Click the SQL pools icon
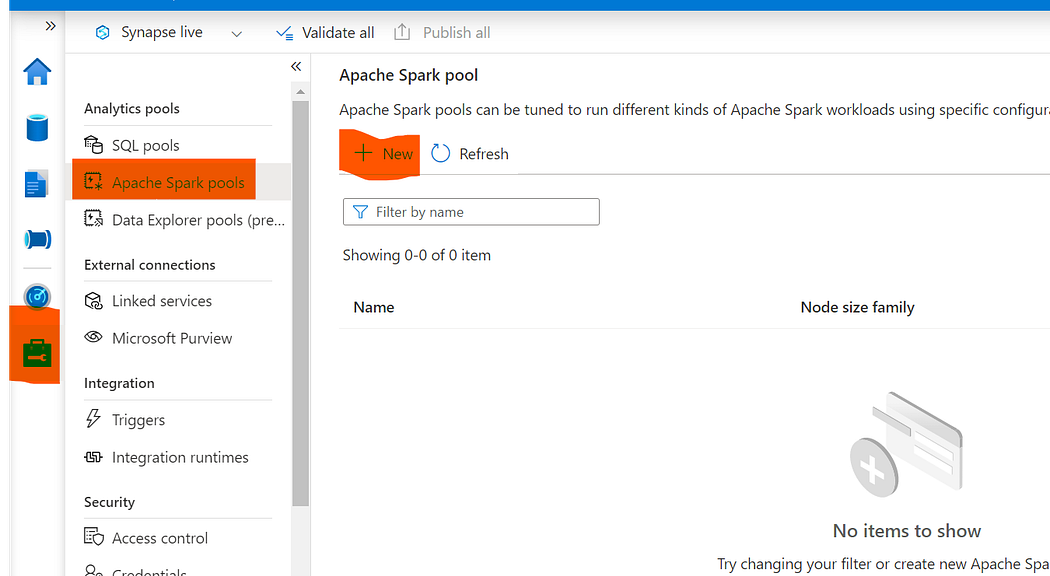 [93, 145]
